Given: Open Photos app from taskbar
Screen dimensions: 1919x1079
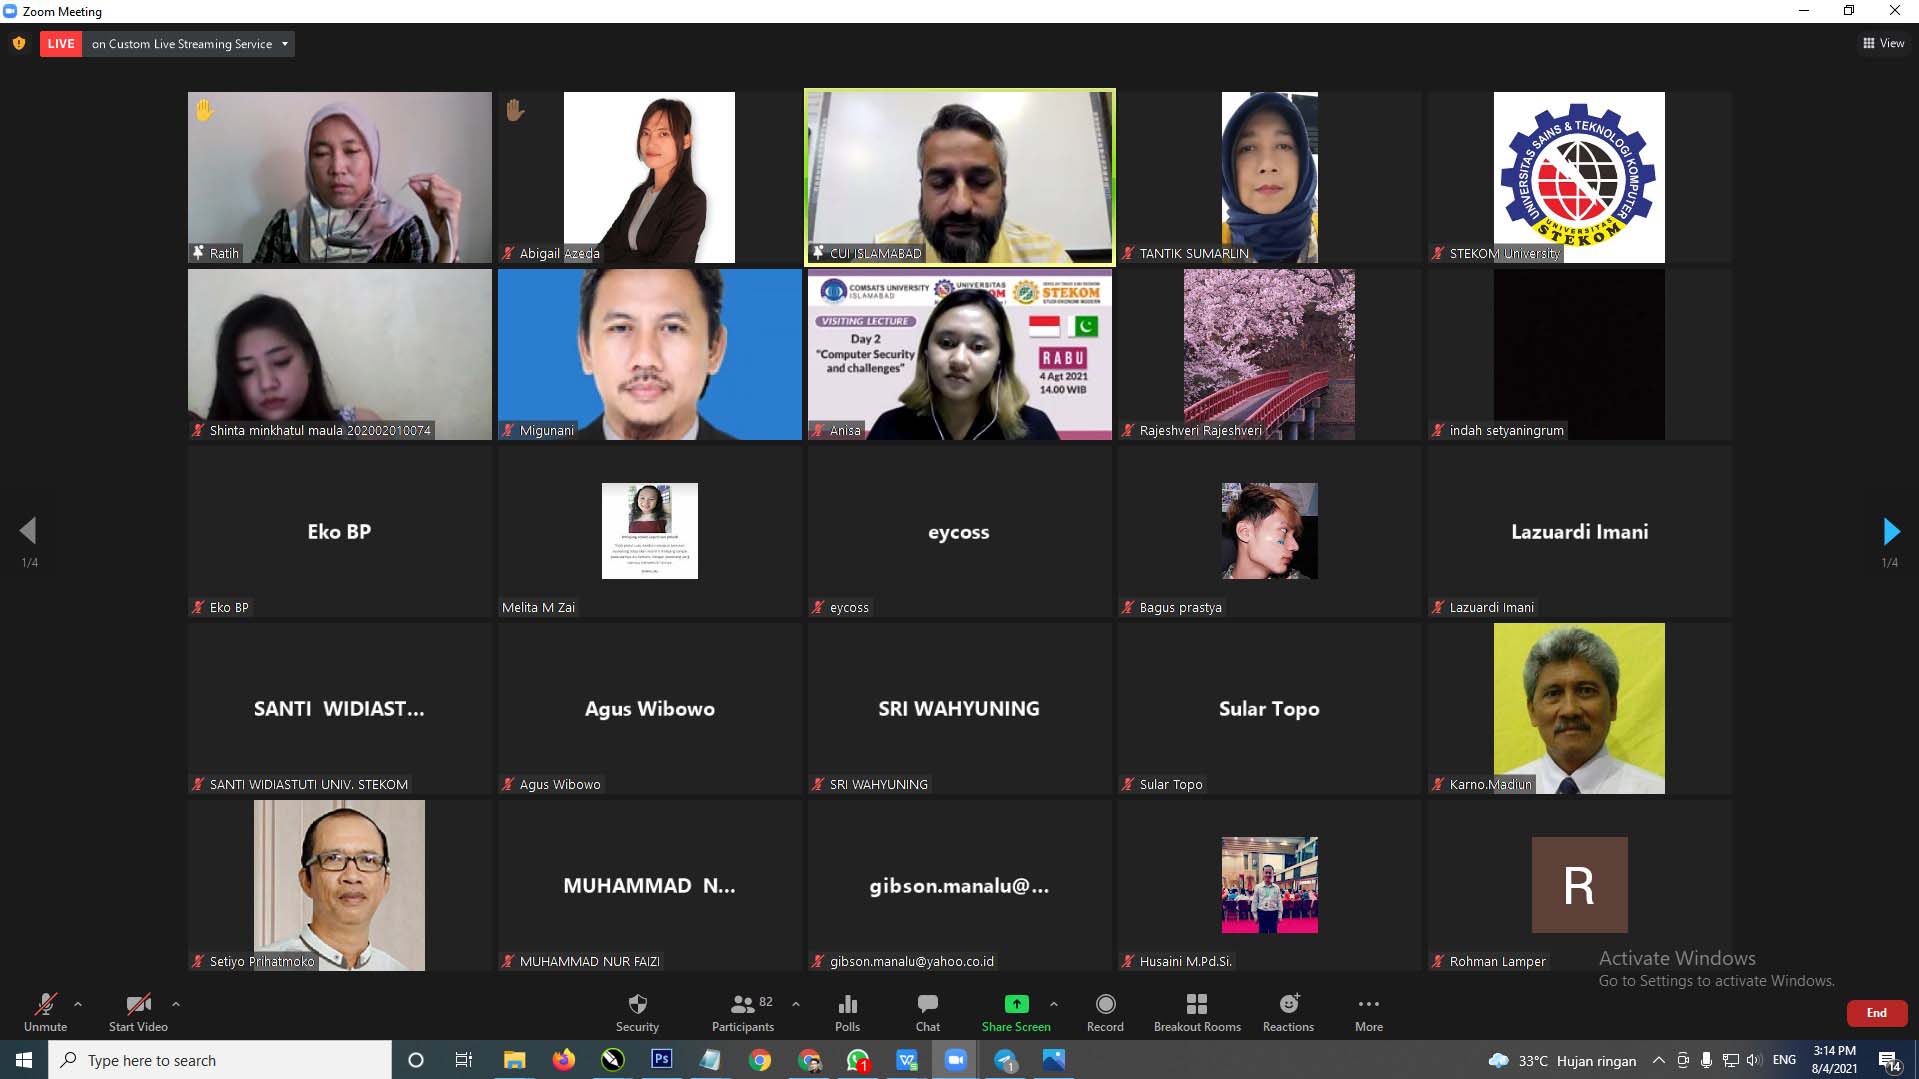Looking at the screenshot, I should [x=1054, y=1060].
